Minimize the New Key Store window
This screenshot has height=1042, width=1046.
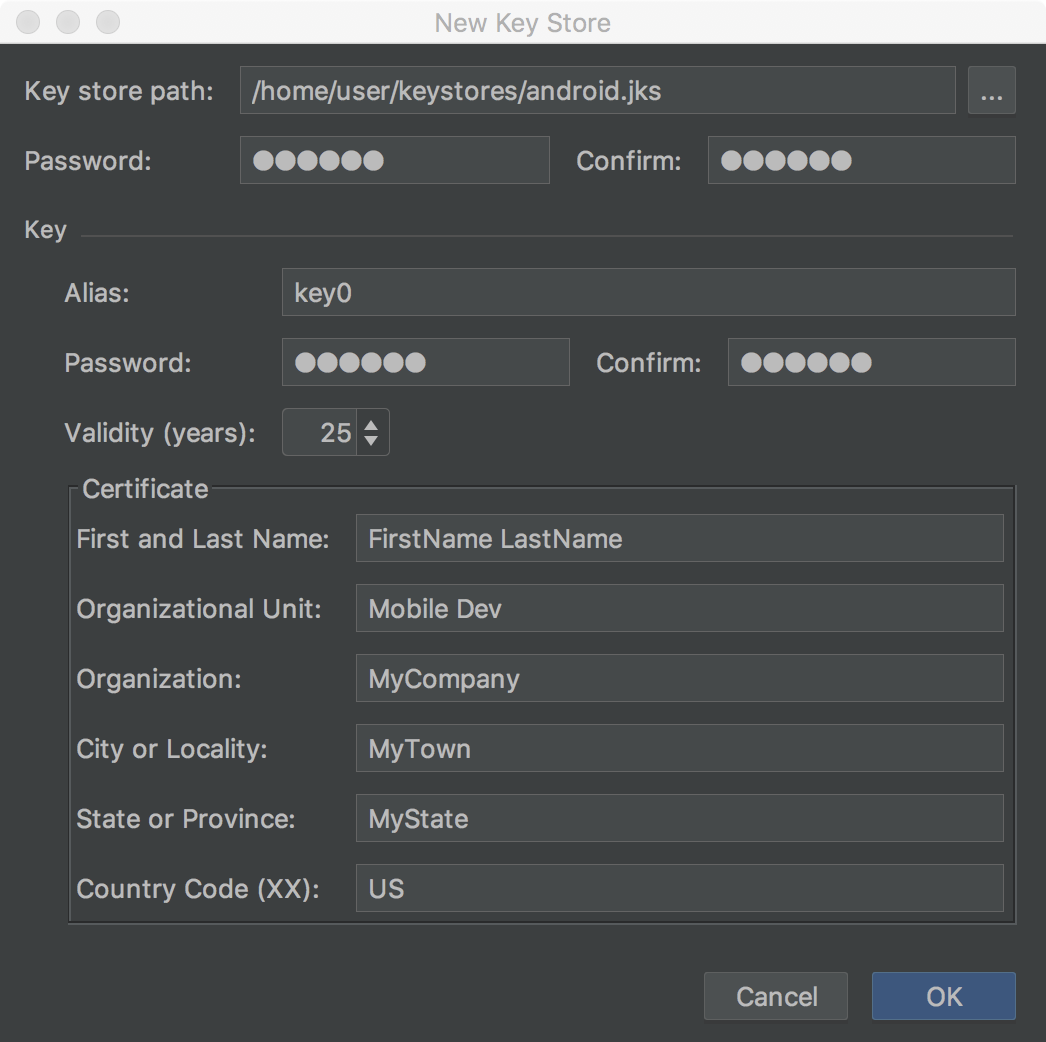click(x=69, y=22)
